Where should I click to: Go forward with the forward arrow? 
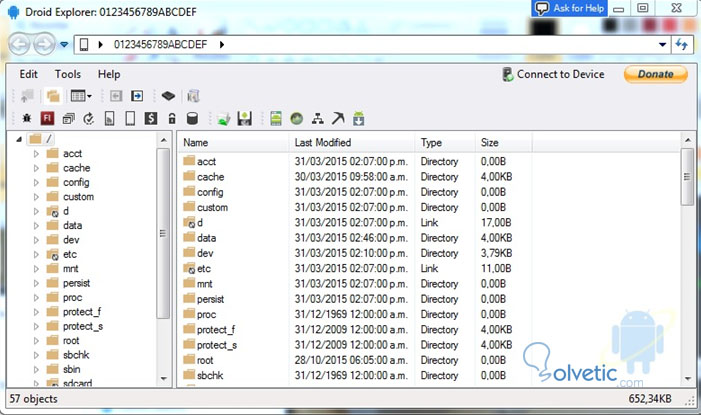click(x=44, y=44)
